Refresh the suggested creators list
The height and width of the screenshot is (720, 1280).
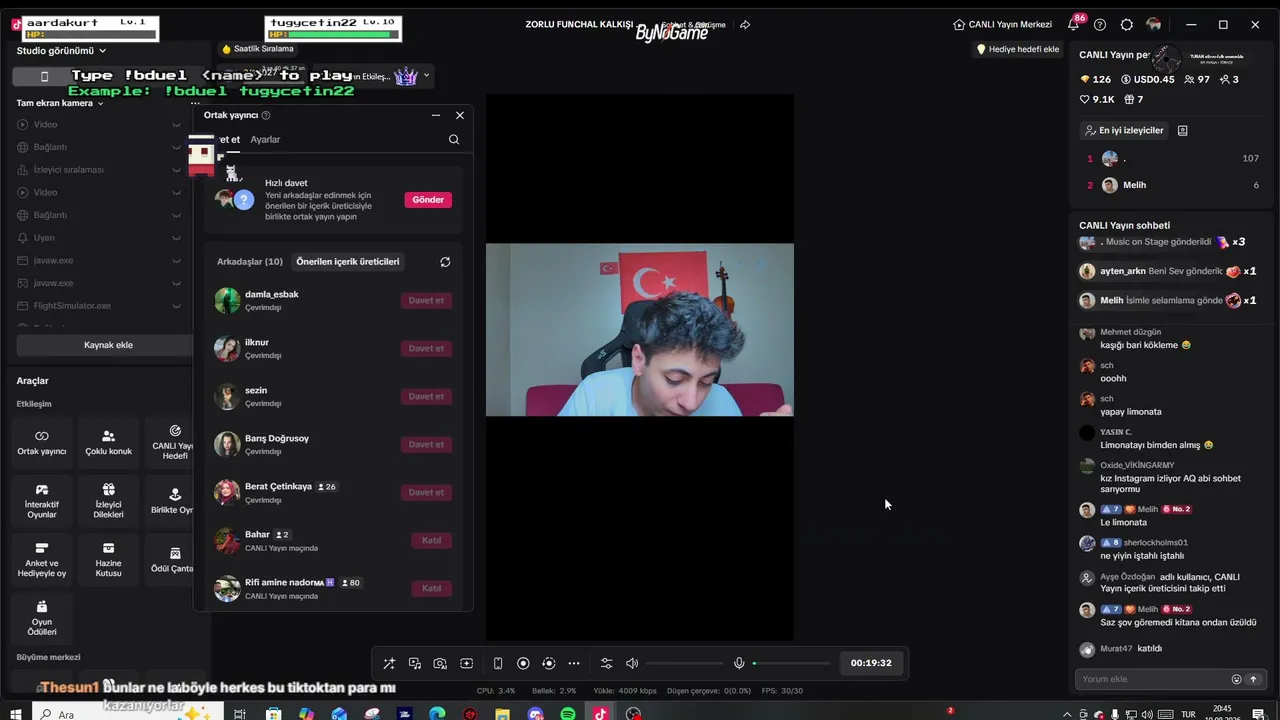point(445,262)
